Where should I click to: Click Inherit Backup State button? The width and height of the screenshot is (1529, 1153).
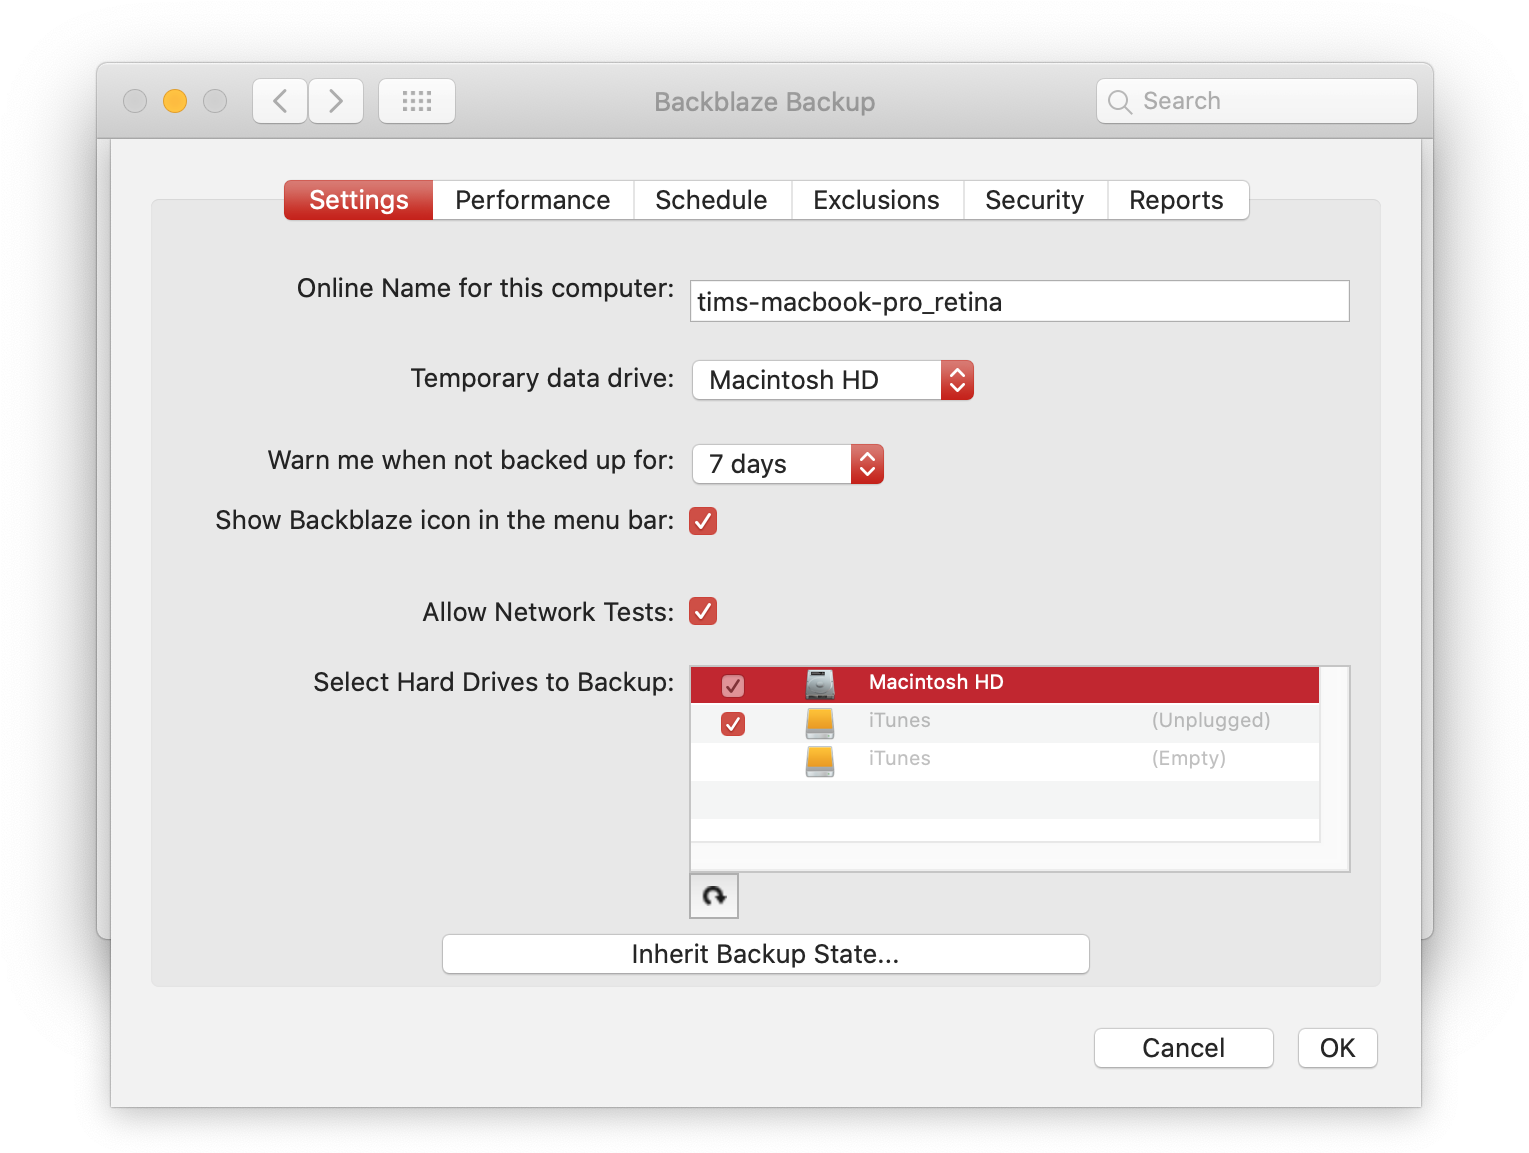click(x=766, y=954)
